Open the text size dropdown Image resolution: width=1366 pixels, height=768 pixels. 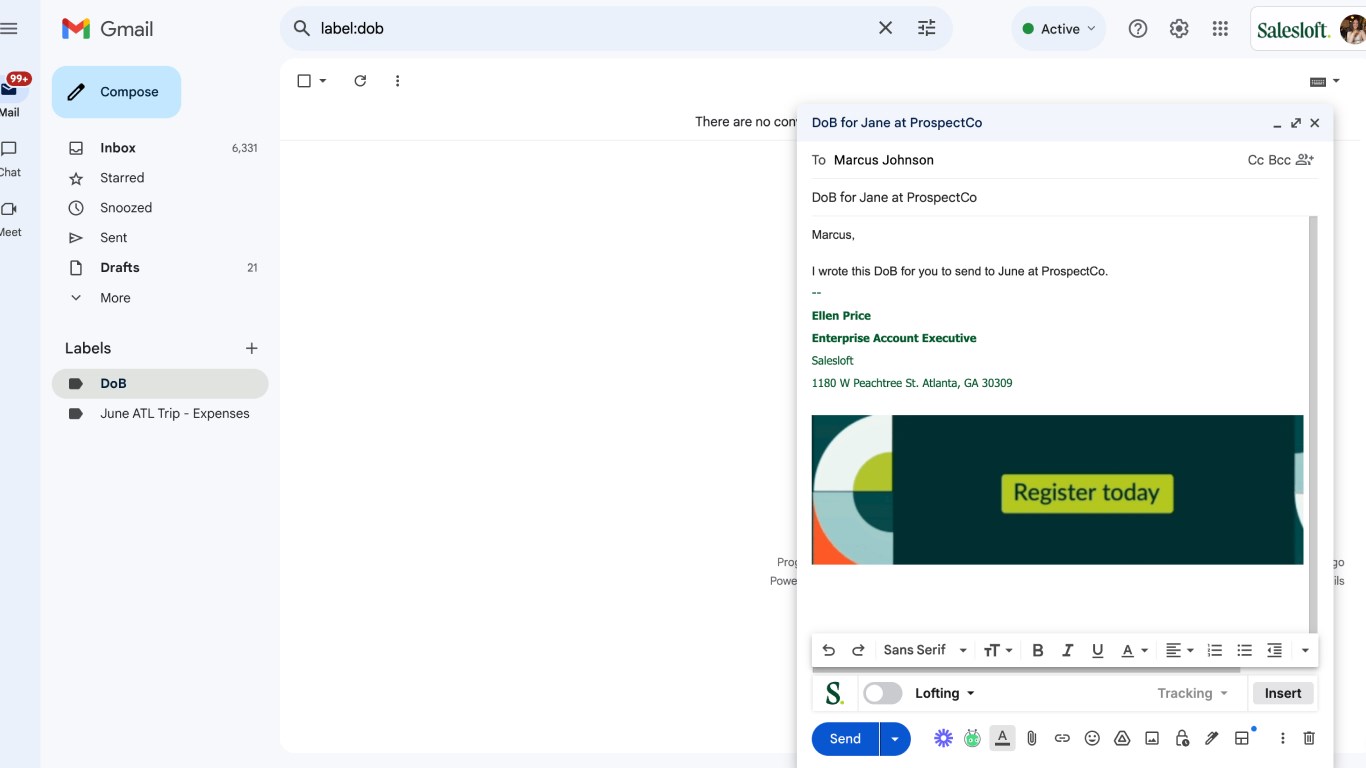coord(998,650)
